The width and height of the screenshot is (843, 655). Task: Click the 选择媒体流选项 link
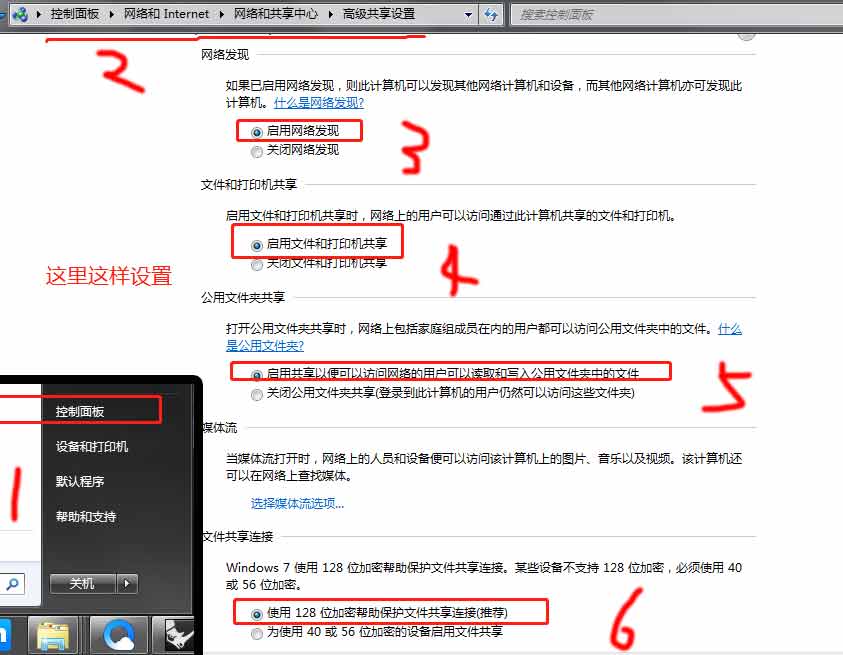[x=297, y=503]
